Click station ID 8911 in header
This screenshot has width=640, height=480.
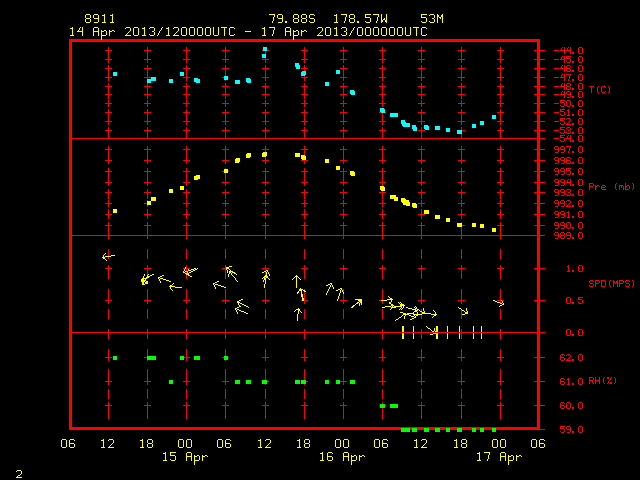click(100, 19)
